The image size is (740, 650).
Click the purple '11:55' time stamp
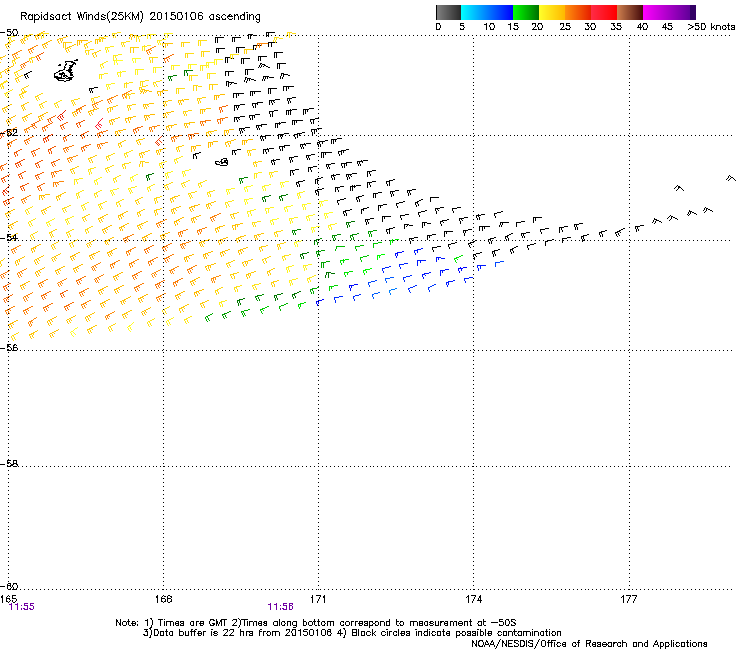(x=22, y=607)
